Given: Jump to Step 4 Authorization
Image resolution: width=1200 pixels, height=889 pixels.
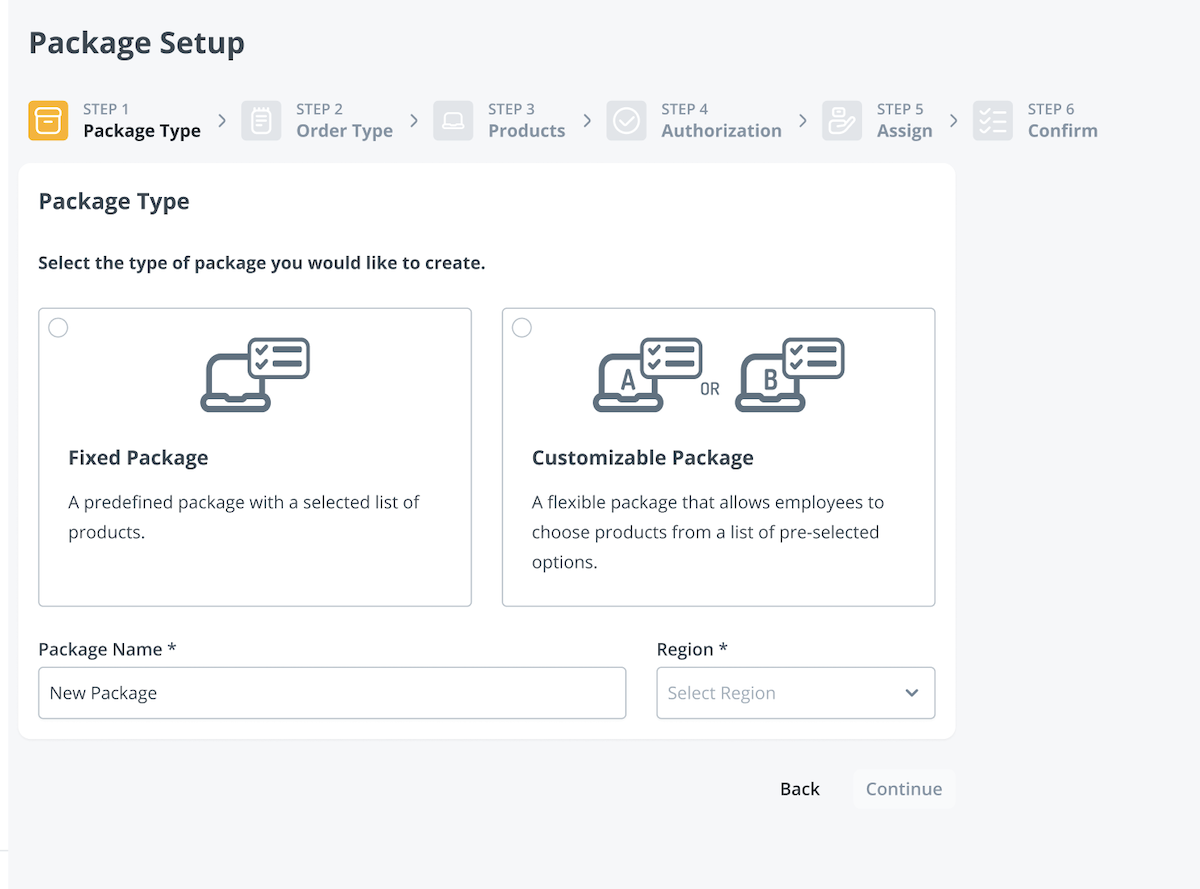Looking at the screenshot, I should tap(721, 130).
